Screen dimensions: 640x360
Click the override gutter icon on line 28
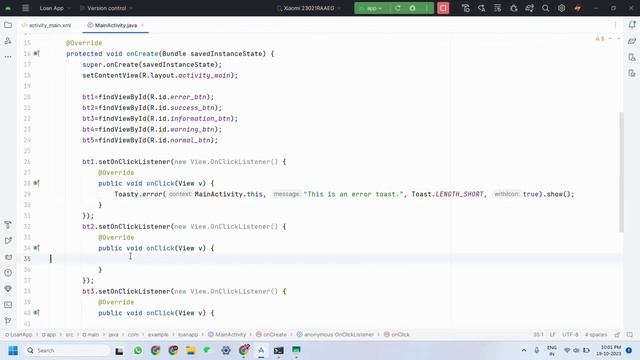[x=37, y=183]
